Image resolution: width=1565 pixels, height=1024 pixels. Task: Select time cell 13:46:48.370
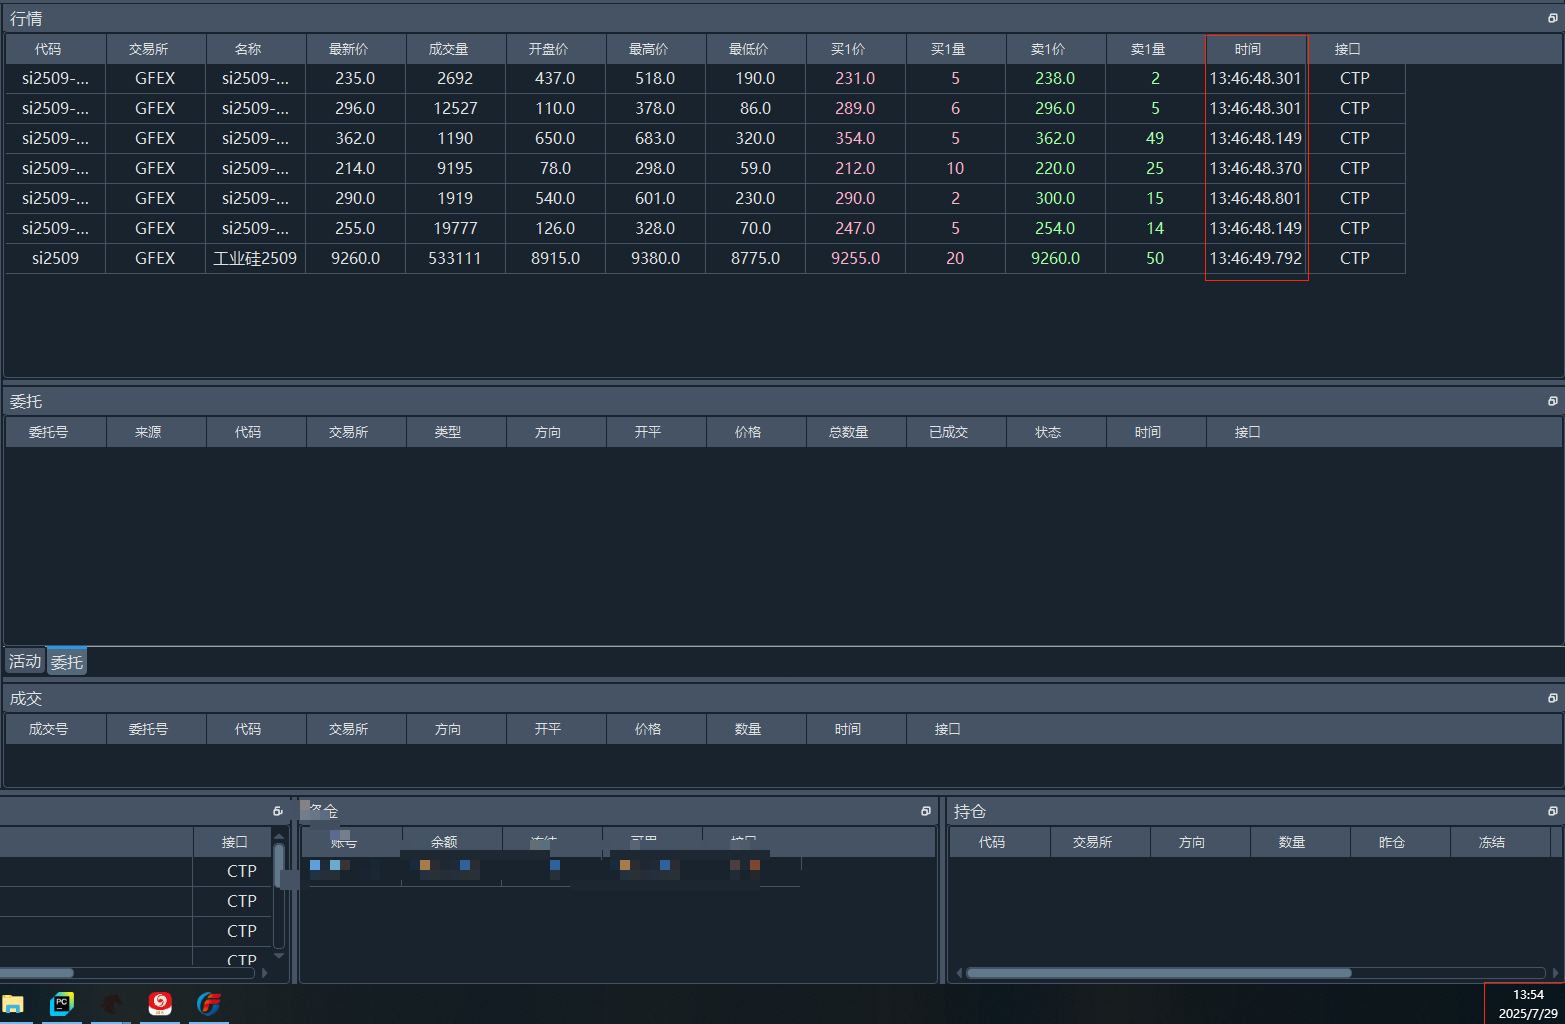1255,168
